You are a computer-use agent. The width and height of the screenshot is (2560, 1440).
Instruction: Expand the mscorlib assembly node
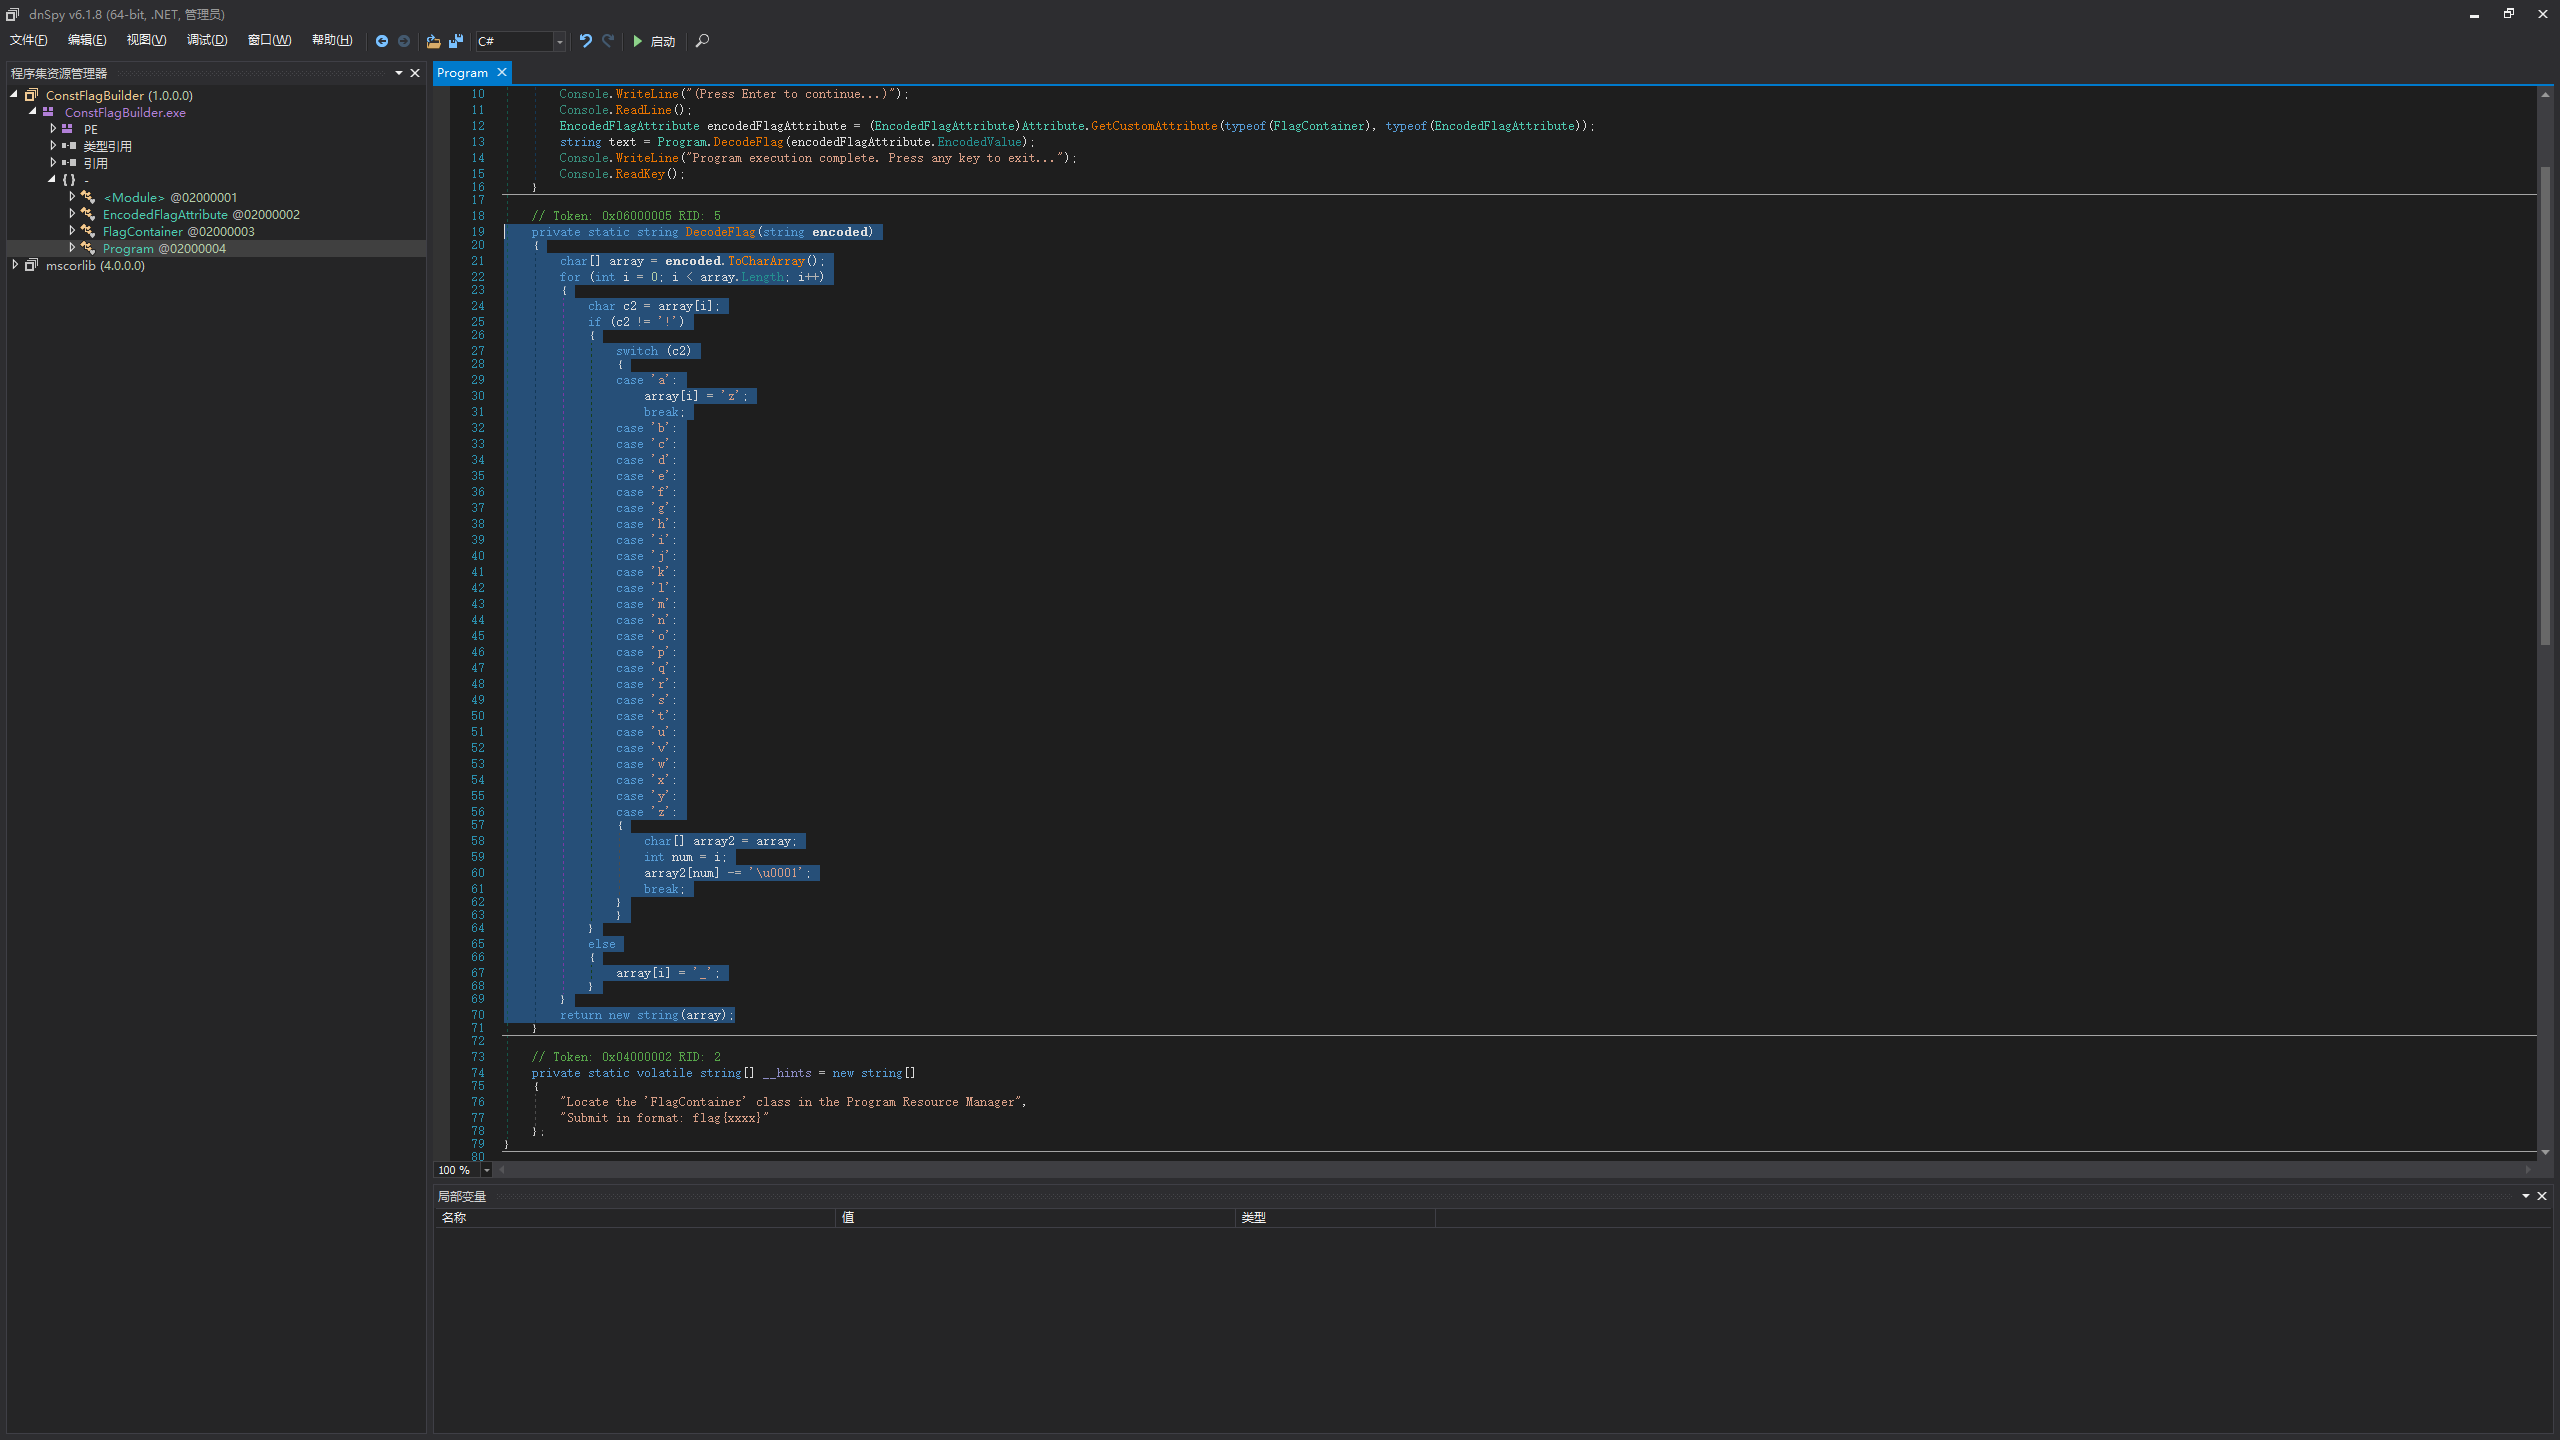click(x=15, y=265)
